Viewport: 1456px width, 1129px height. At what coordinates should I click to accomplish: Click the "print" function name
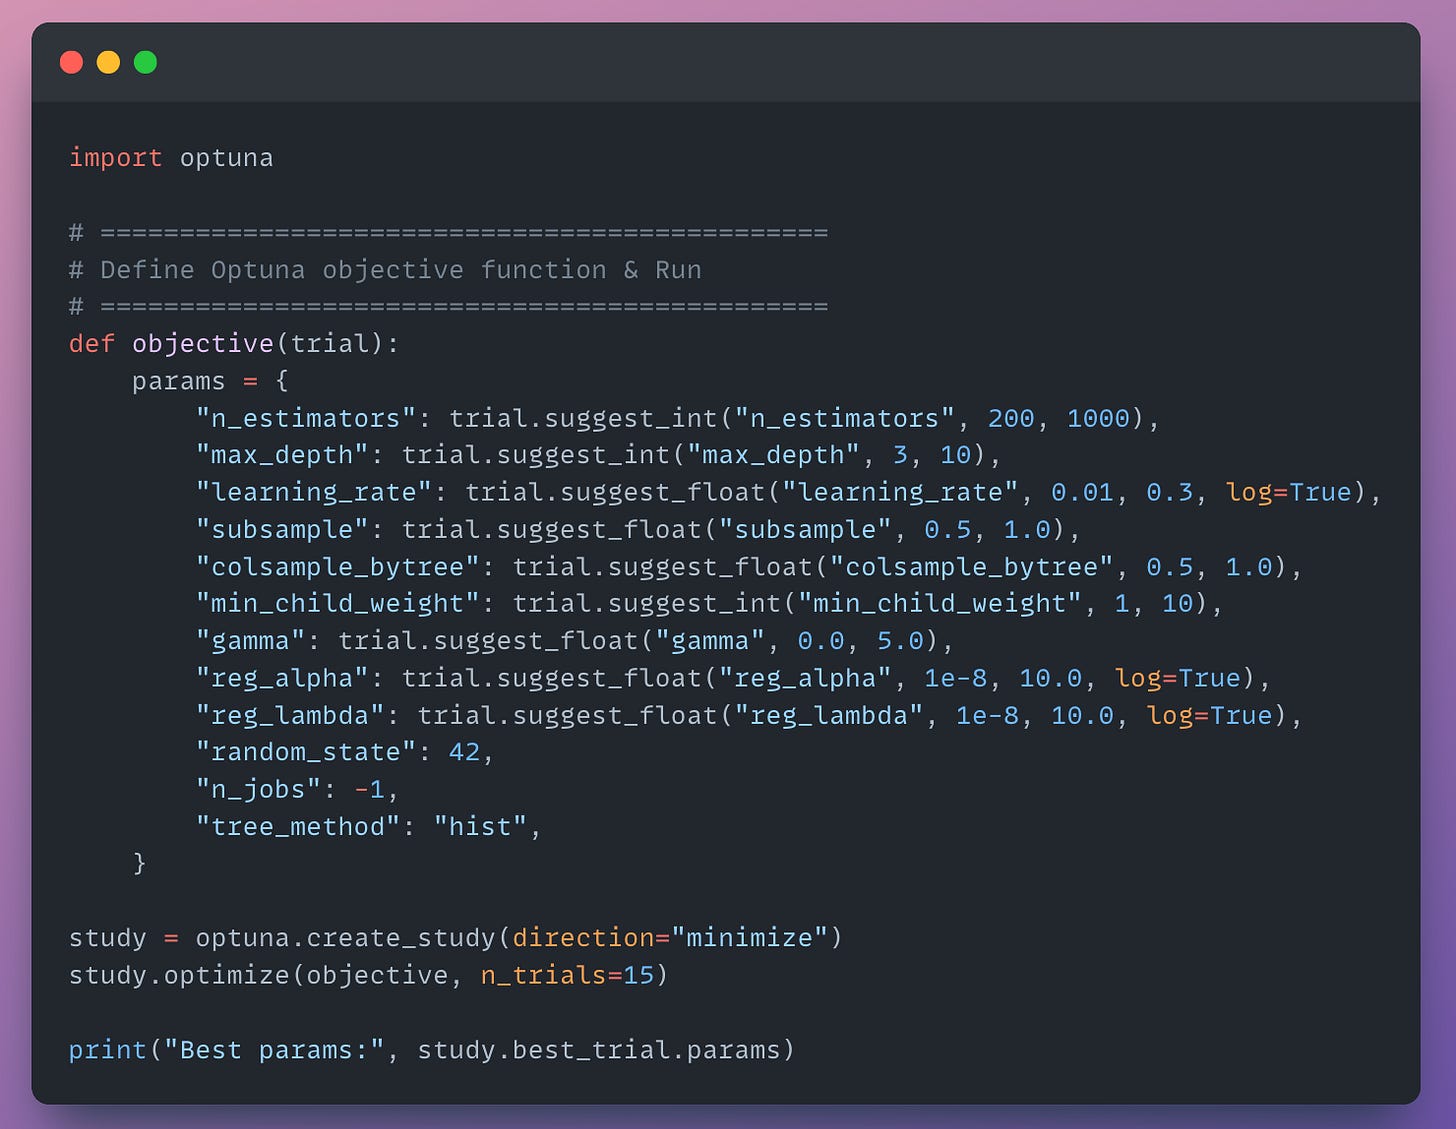pyautogui.click(x=107, y=1050)
